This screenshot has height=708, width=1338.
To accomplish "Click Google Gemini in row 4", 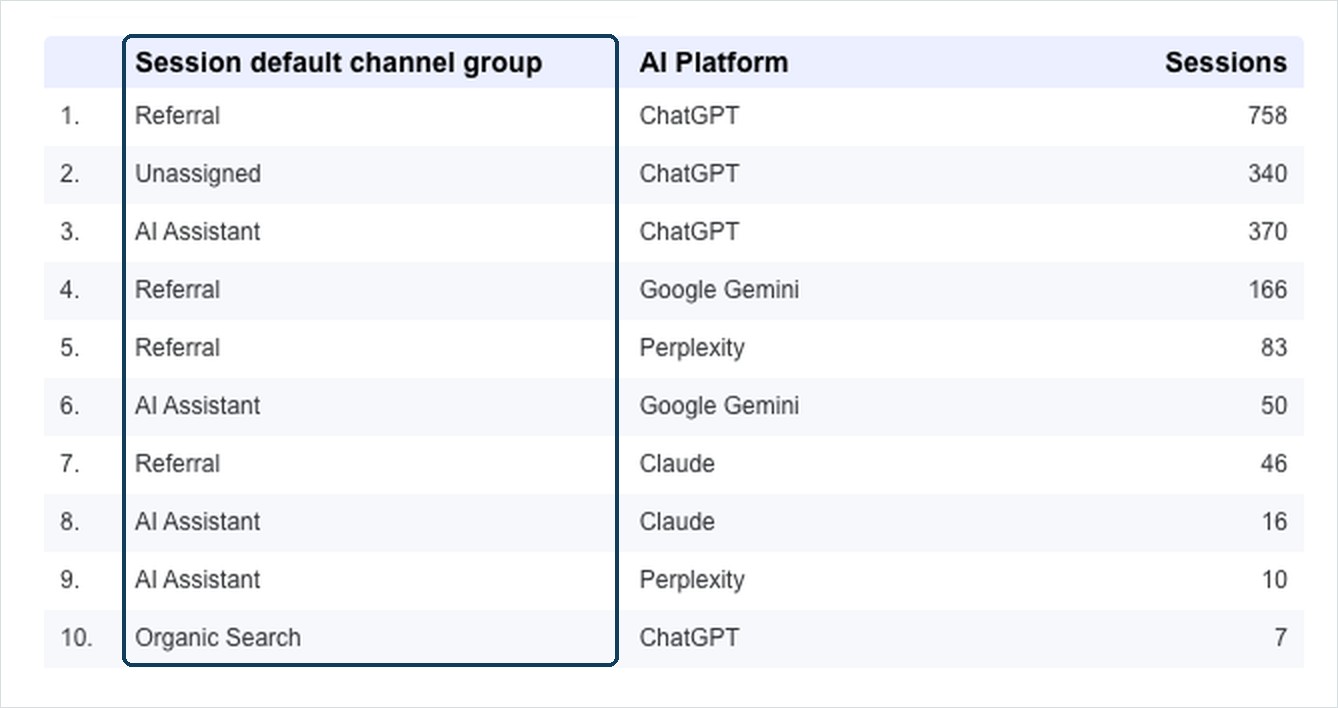I will click(x=719, y=290).
